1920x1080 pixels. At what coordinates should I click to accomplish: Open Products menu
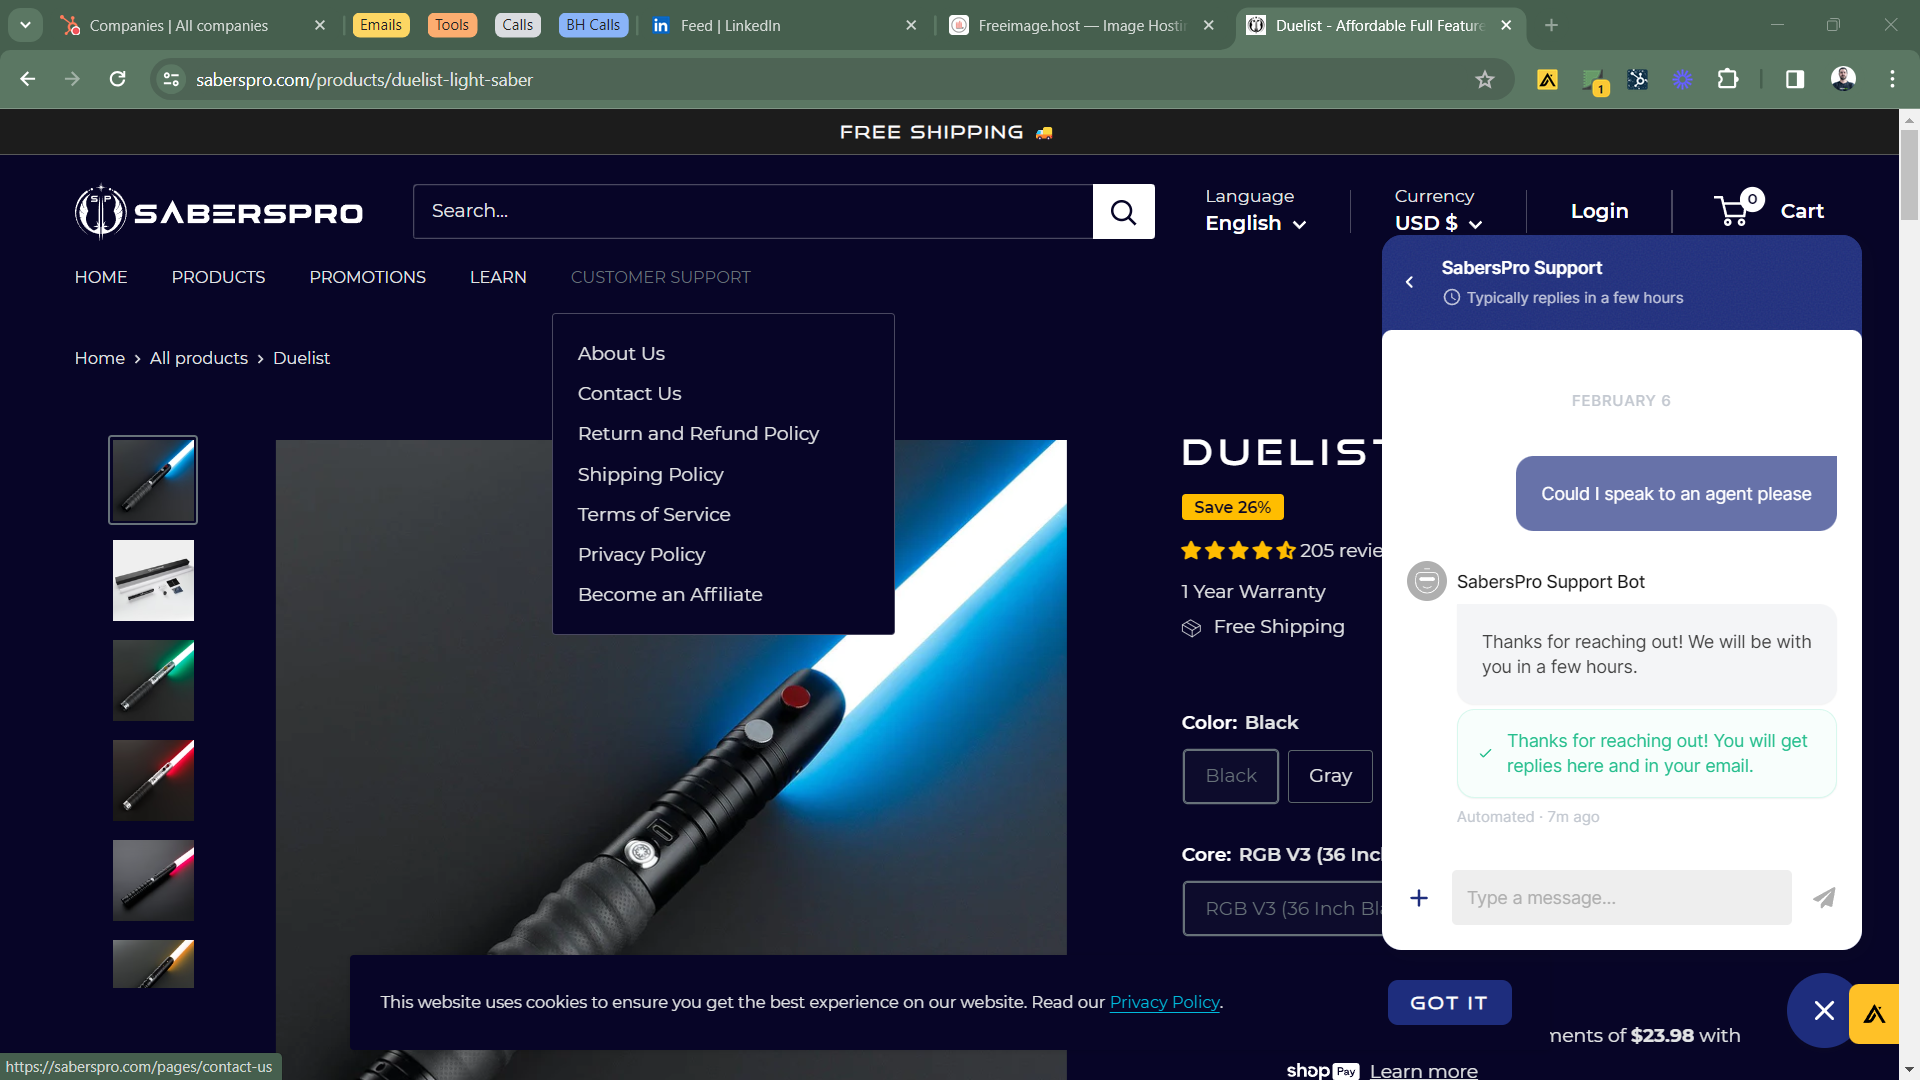(218, 277)
